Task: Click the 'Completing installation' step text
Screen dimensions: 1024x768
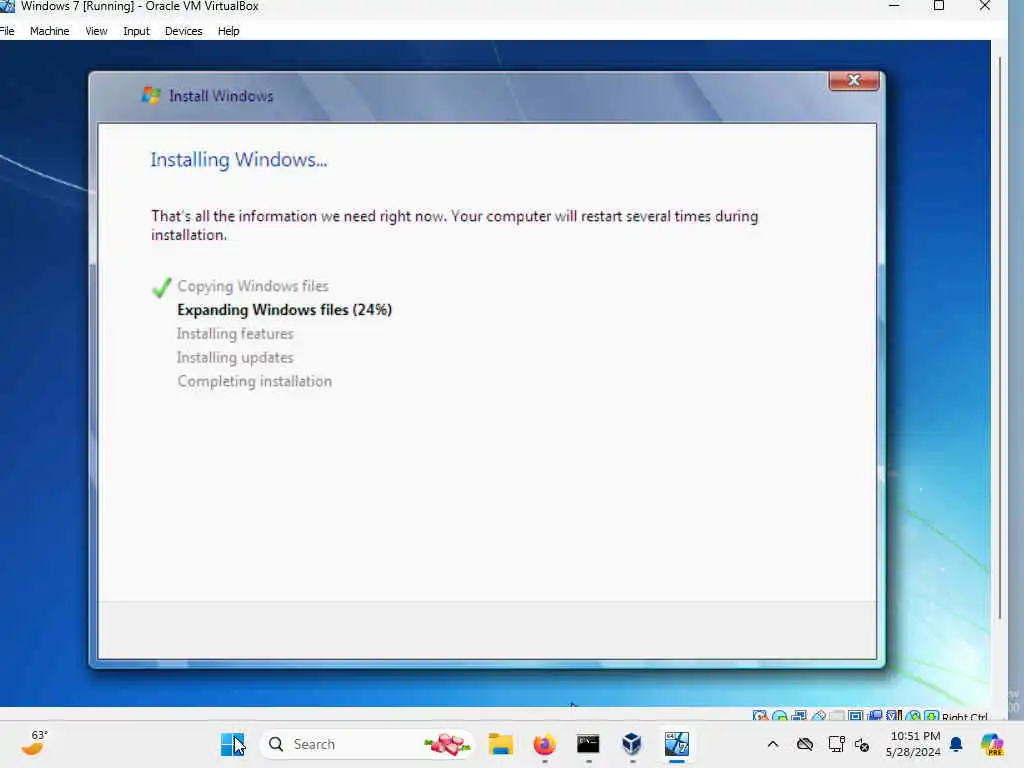Action: click(255, 381)
